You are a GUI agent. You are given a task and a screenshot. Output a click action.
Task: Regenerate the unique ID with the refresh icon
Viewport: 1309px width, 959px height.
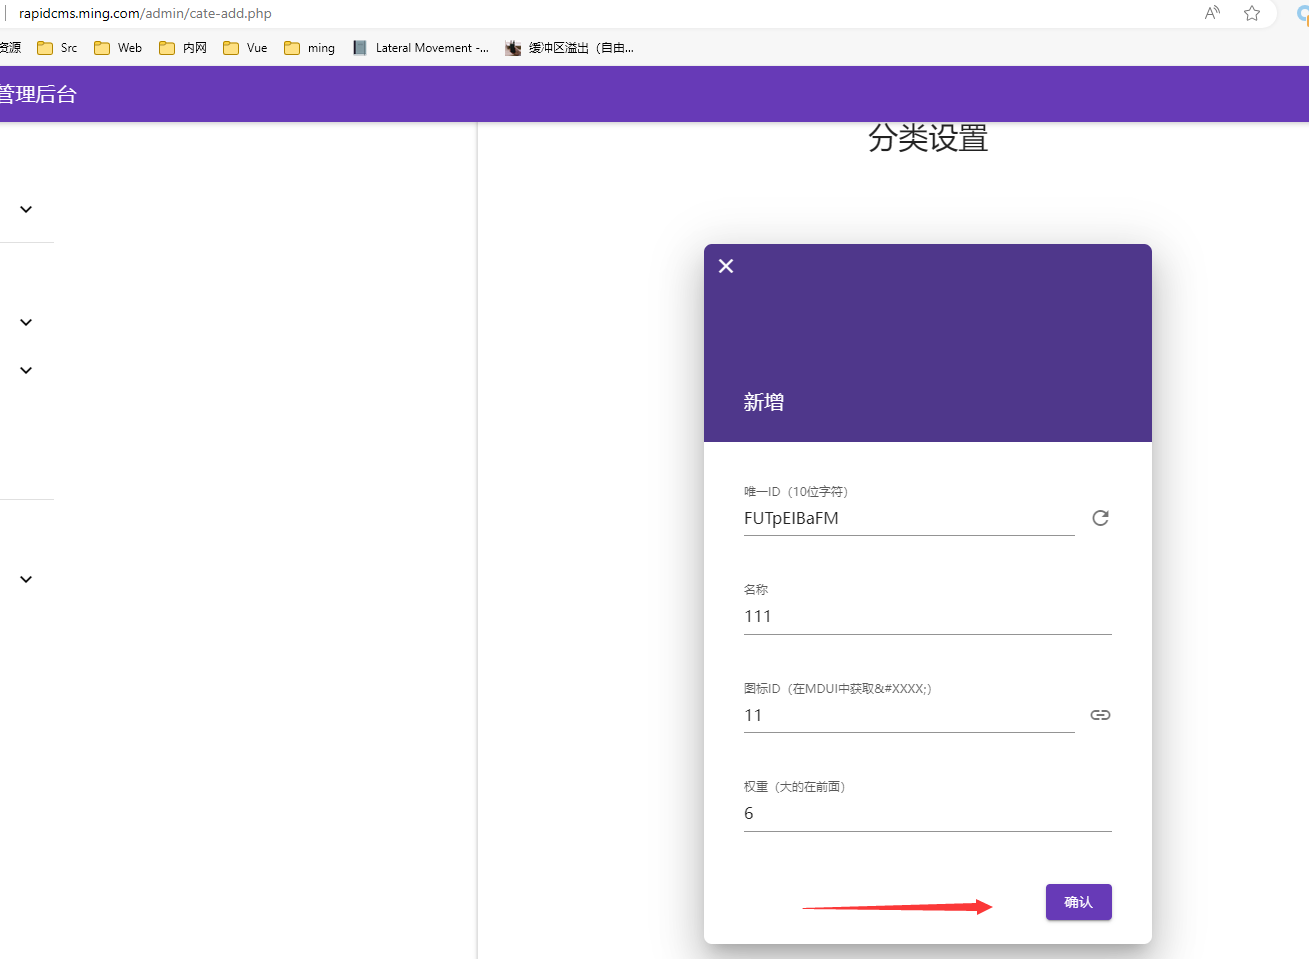[x=1100, y=518]
